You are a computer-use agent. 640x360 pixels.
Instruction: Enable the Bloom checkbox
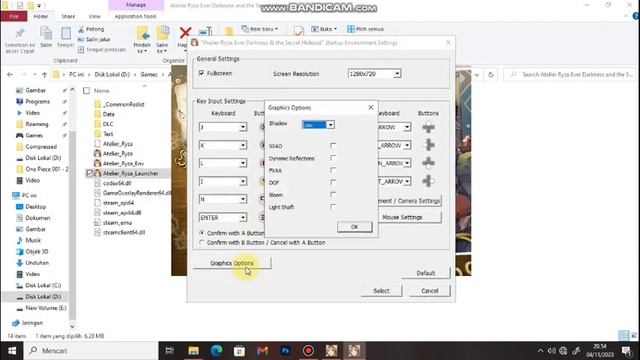[333, 195]
